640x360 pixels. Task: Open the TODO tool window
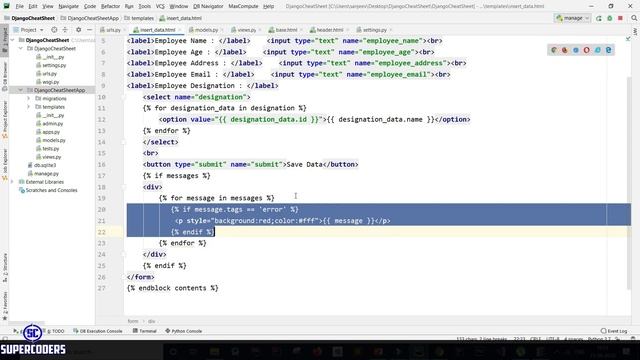coord(56,331)
